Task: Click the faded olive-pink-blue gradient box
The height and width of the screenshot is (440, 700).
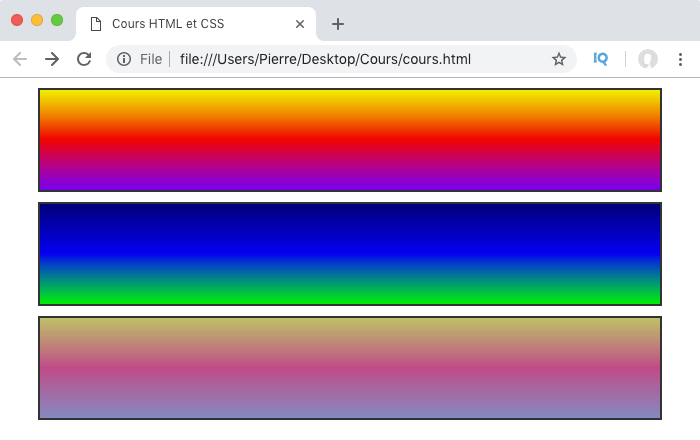Action: (350, 368)
